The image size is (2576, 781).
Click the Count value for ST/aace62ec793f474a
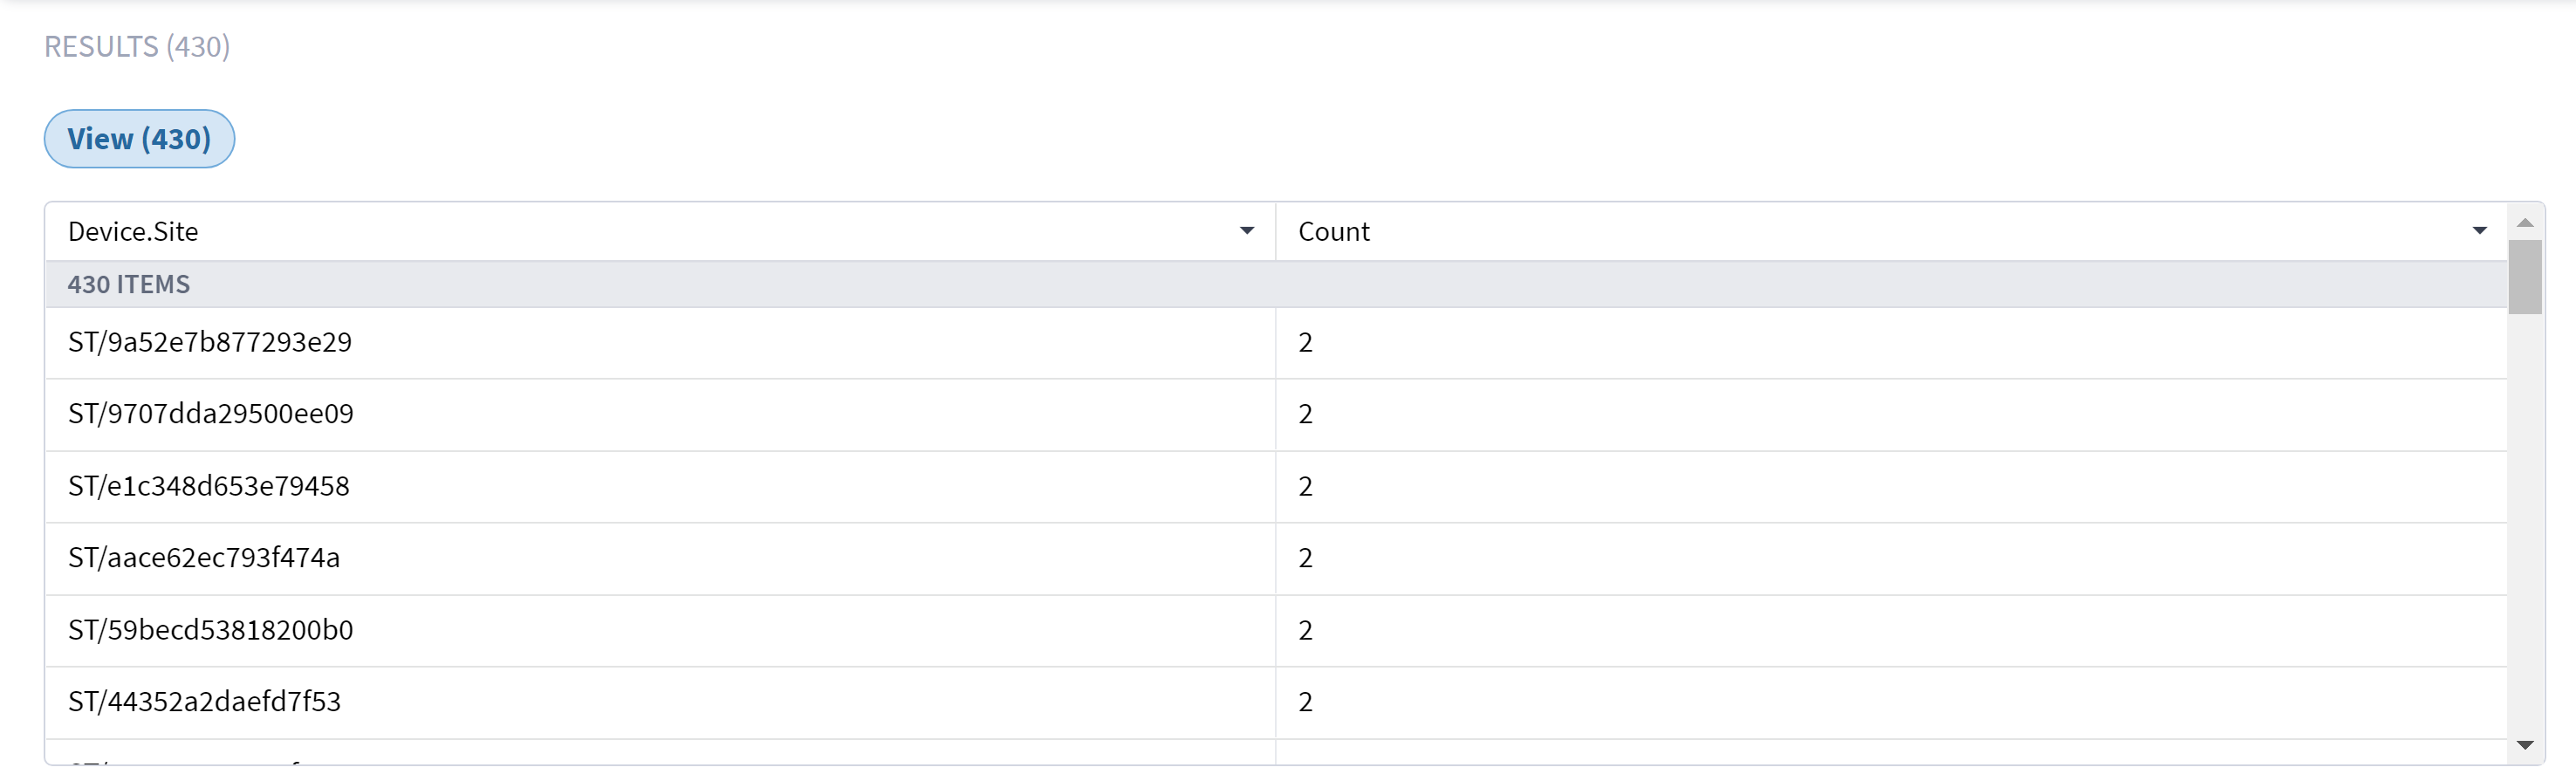1305,558
